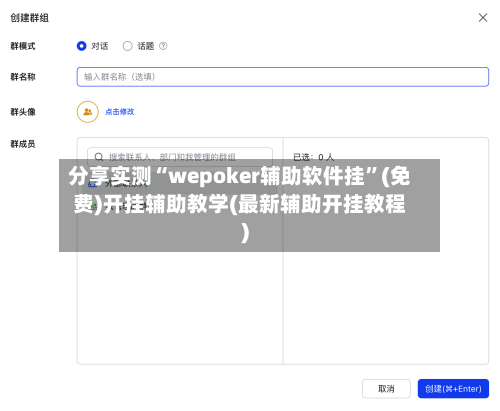Click the 已选: 0 人 text
Image resolution: width=500 pixels, height=411 pixels.
[x=313, y=157]
